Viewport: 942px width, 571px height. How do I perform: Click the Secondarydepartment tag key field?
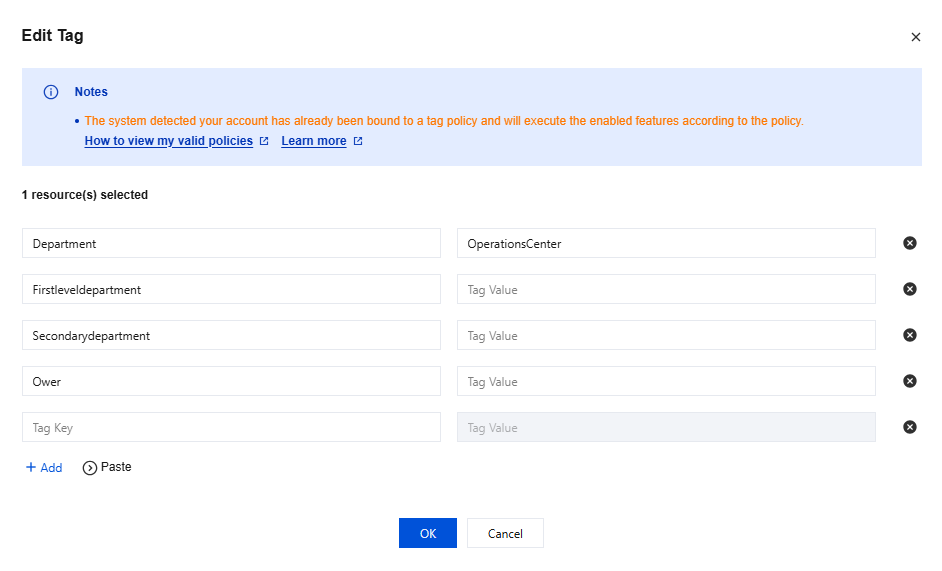coord(231,335)
